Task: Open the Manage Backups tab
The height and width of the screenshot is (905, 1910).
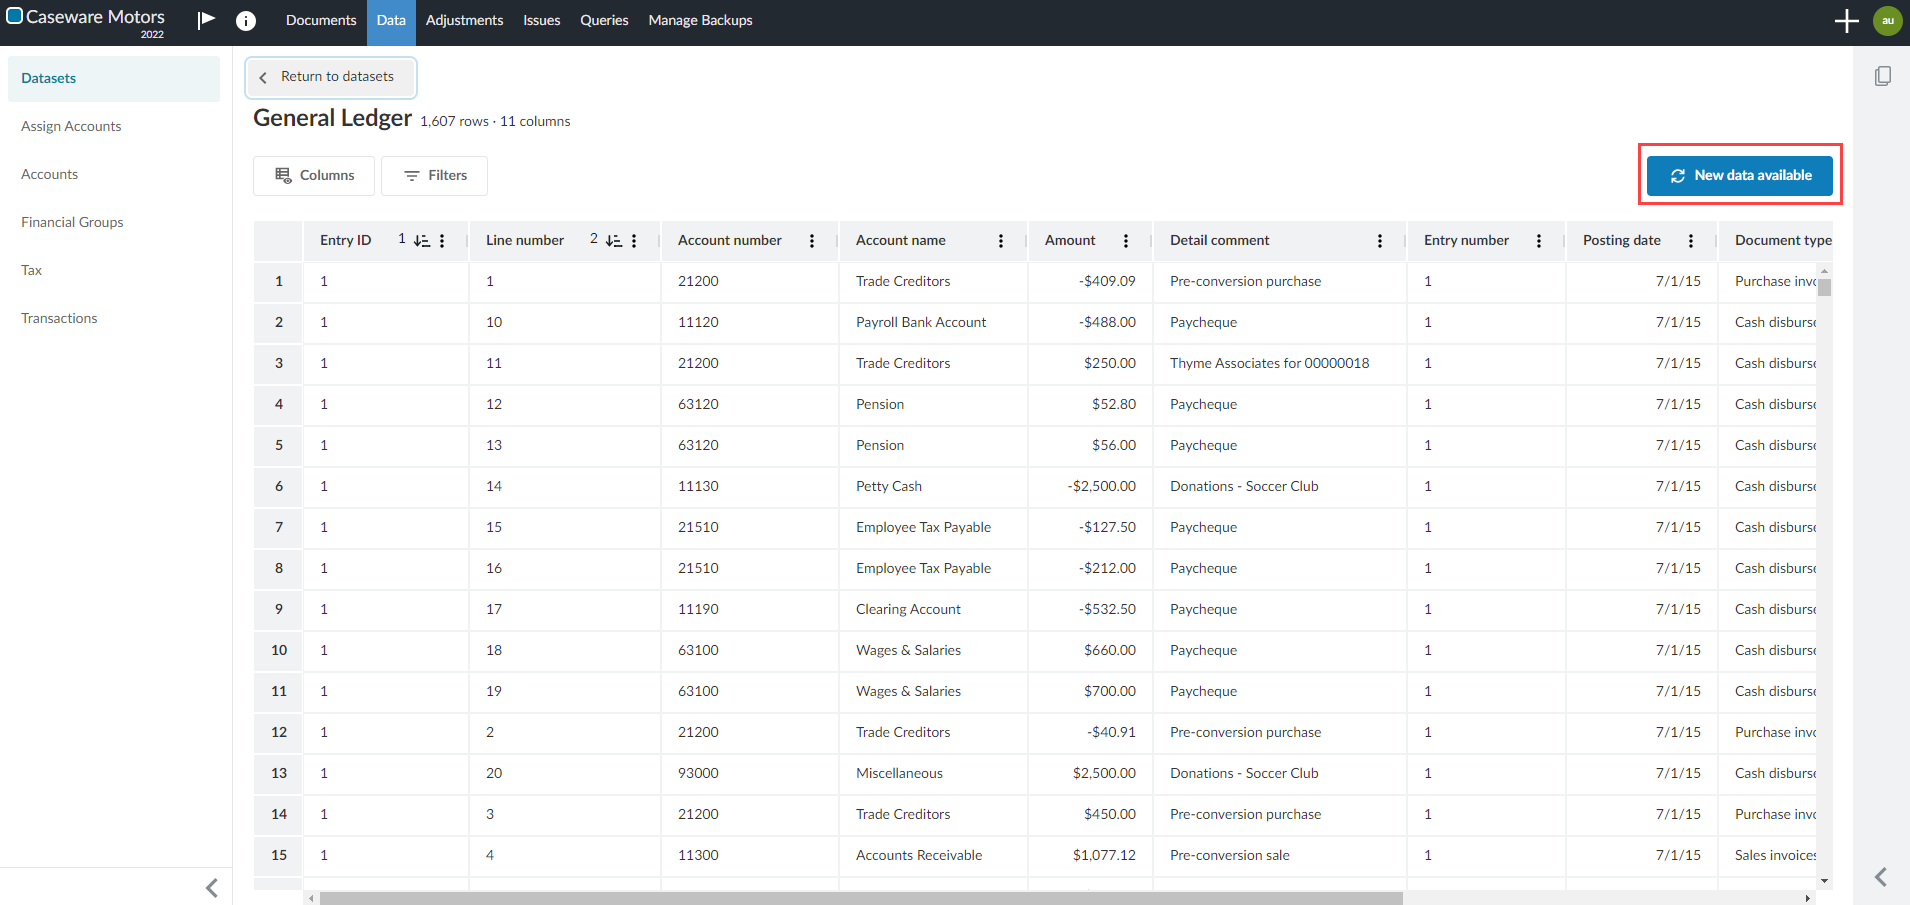Action: [x=700, y=21]
